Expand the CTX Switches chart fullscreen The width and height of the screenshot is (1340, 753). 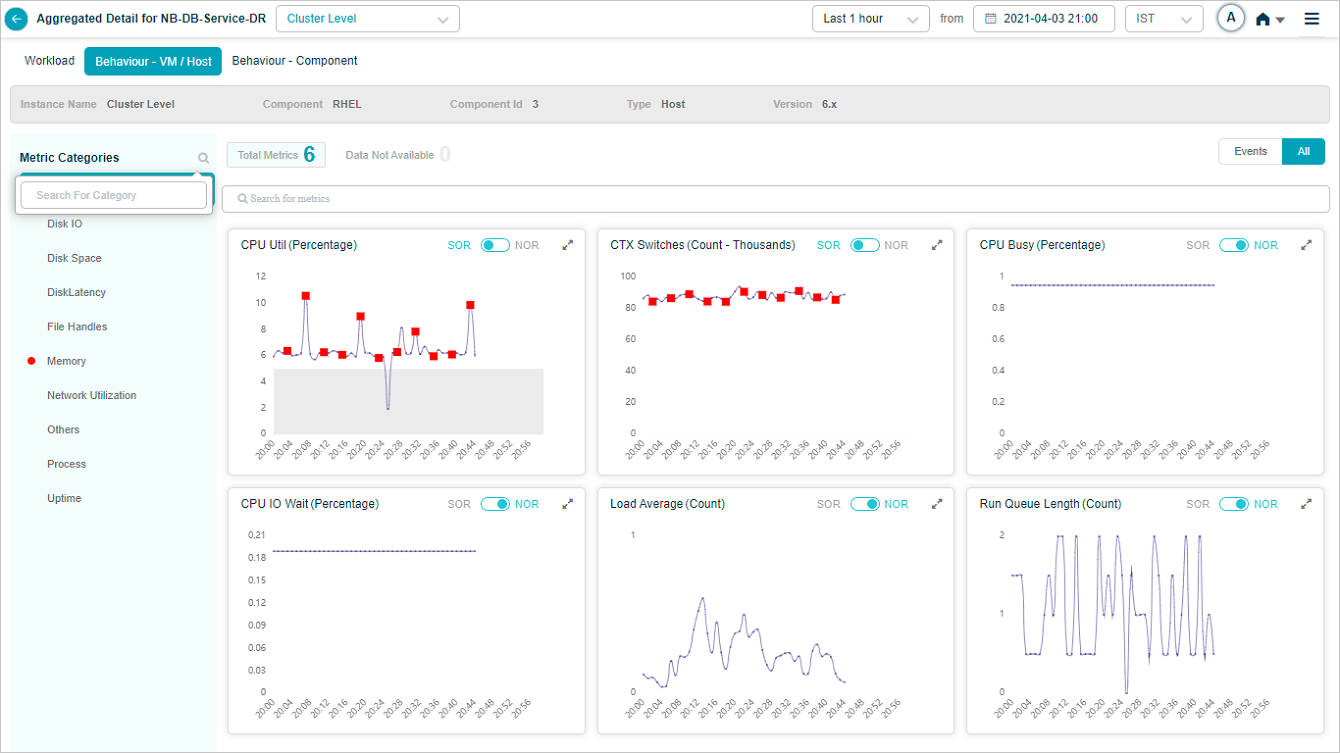[937, 245]
